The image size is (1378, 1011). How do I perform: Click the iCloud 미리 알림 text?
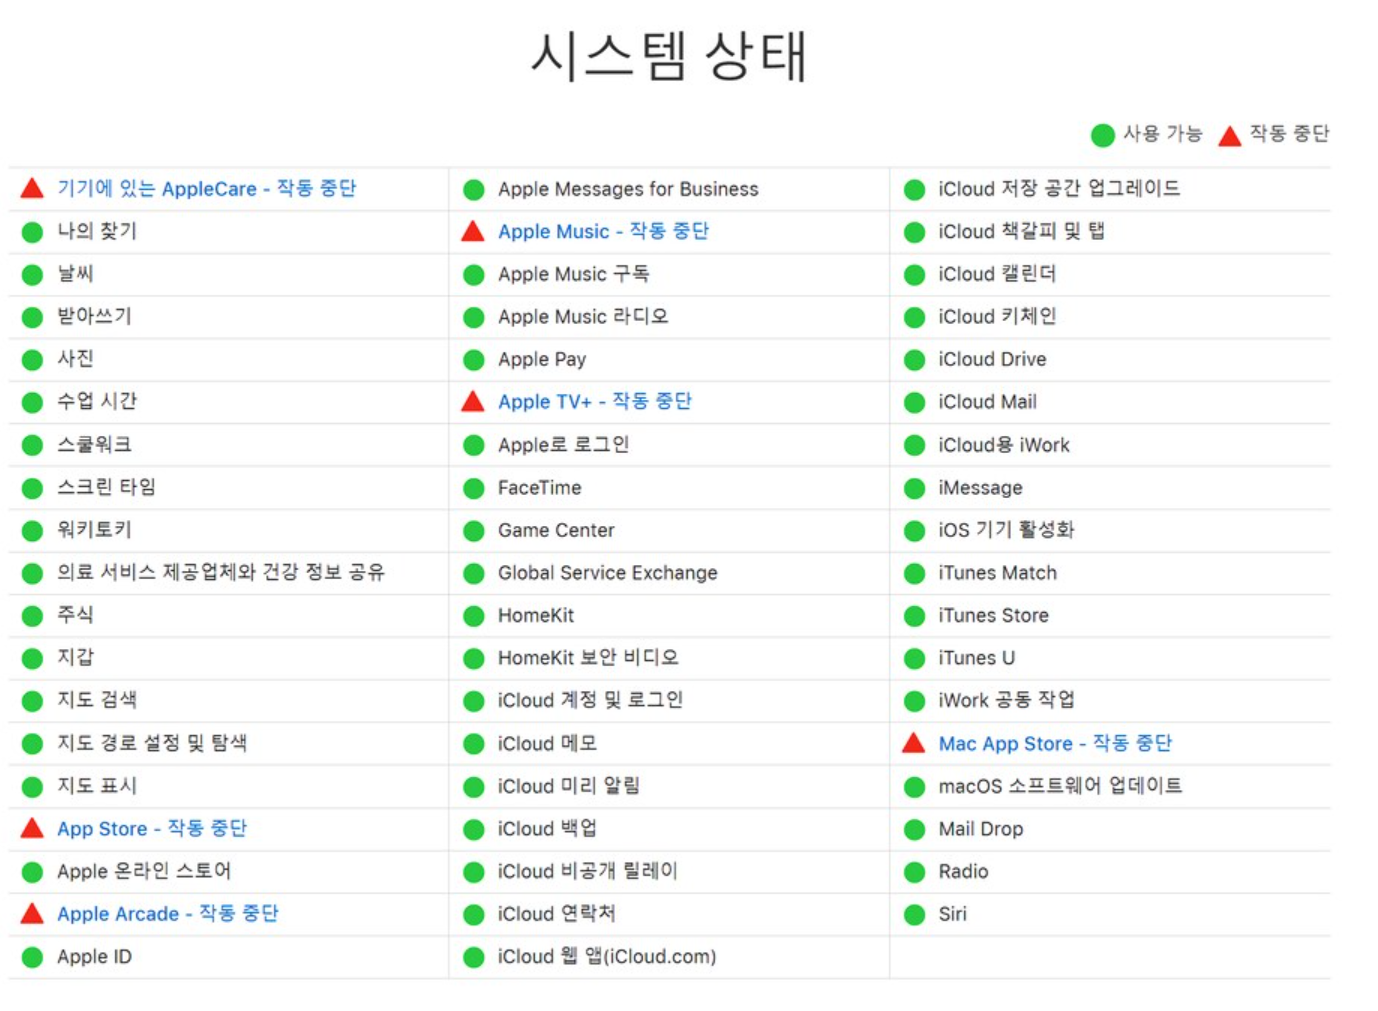(569, 786)
